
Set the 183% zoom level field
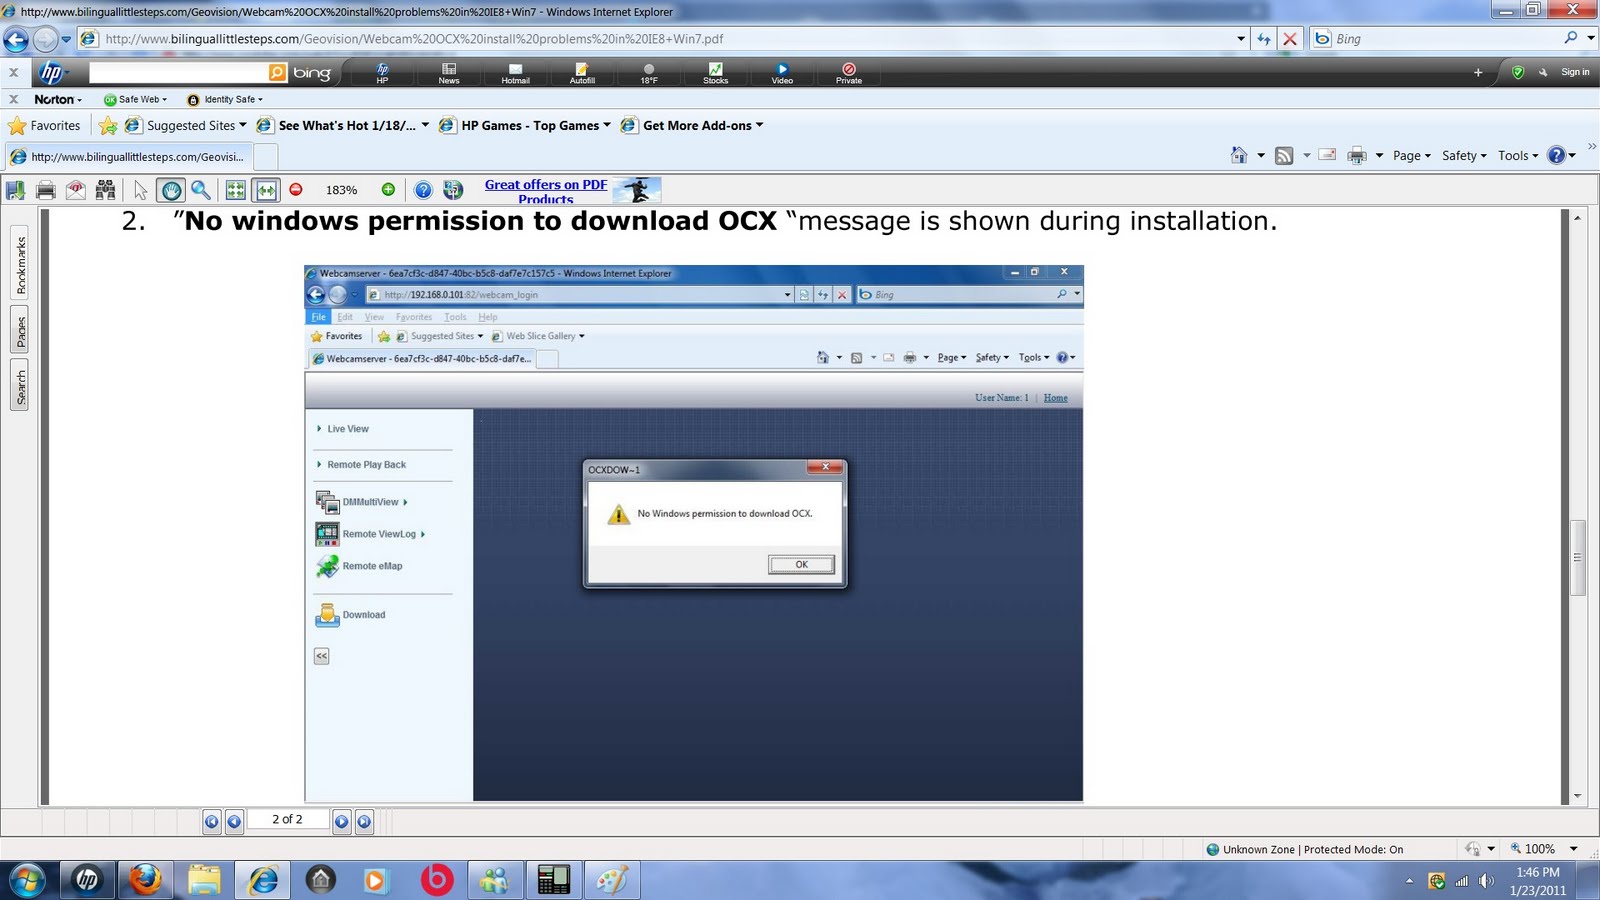341,190
